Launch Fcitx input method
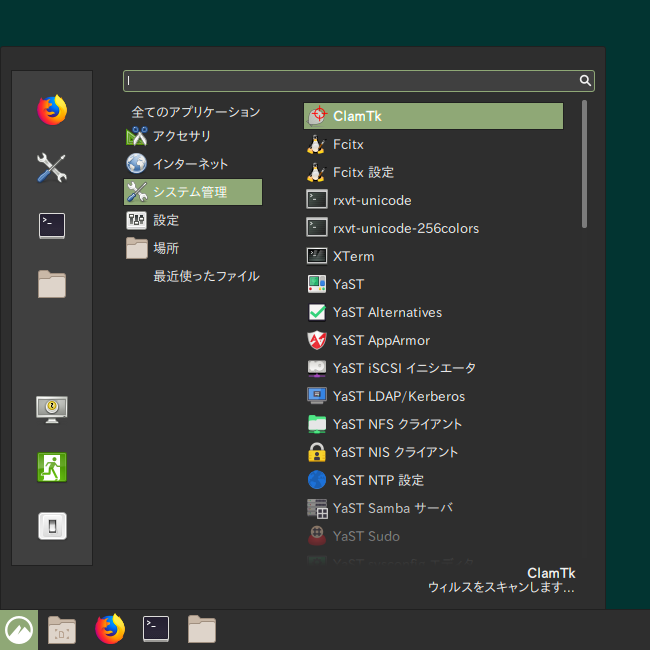650x650 pixels. click(x=433, y=144)
